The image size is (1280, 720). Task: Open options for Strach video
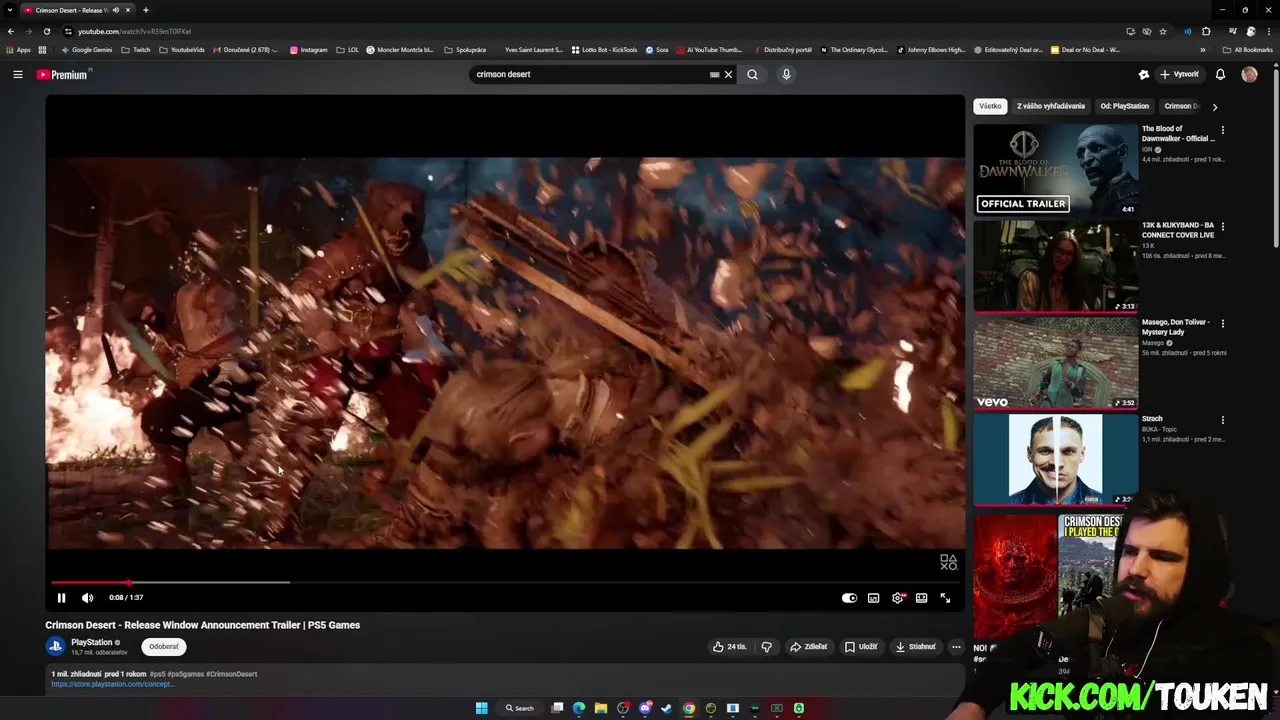(x=1222, y=421)
